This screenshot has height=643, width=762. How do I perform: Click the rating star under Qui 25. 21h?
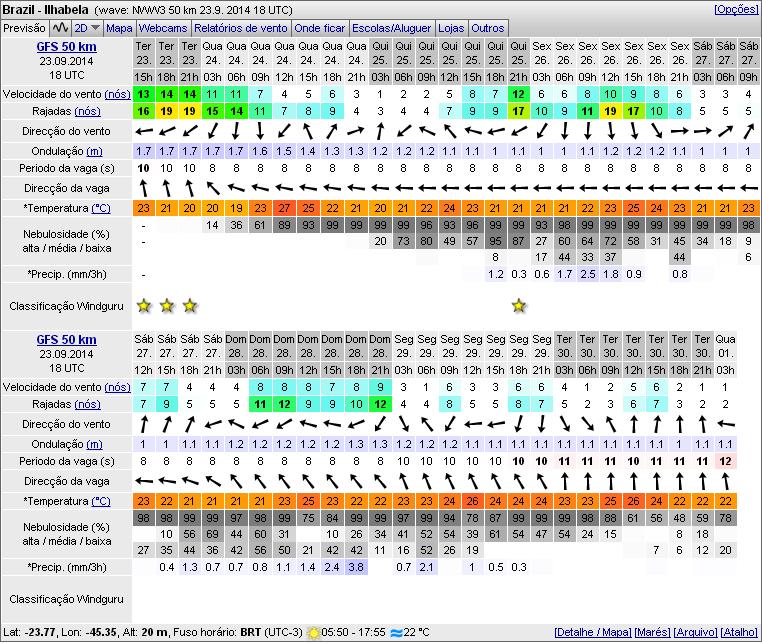519,306
